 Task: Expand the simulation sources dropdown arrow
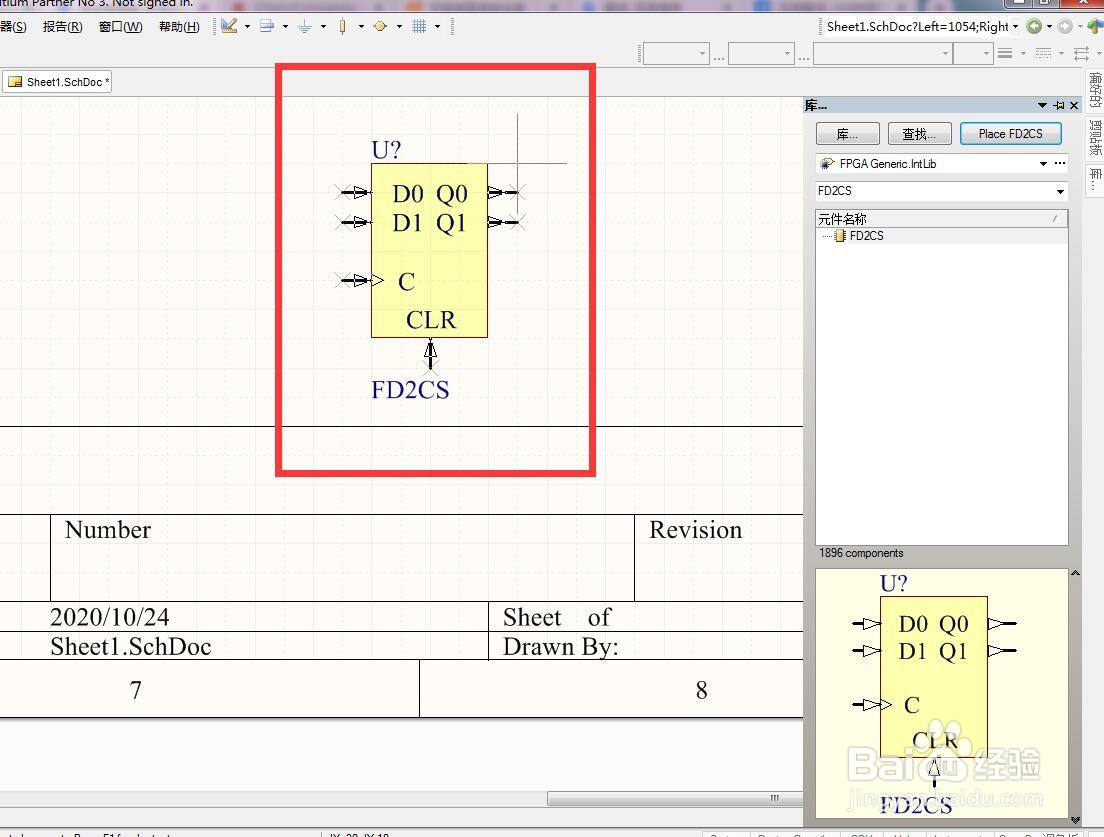coord(399,27)
